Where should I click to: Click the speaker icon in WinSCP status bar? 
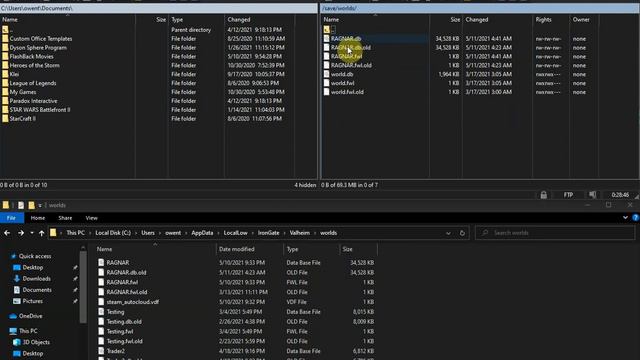[x=593, y=195]
